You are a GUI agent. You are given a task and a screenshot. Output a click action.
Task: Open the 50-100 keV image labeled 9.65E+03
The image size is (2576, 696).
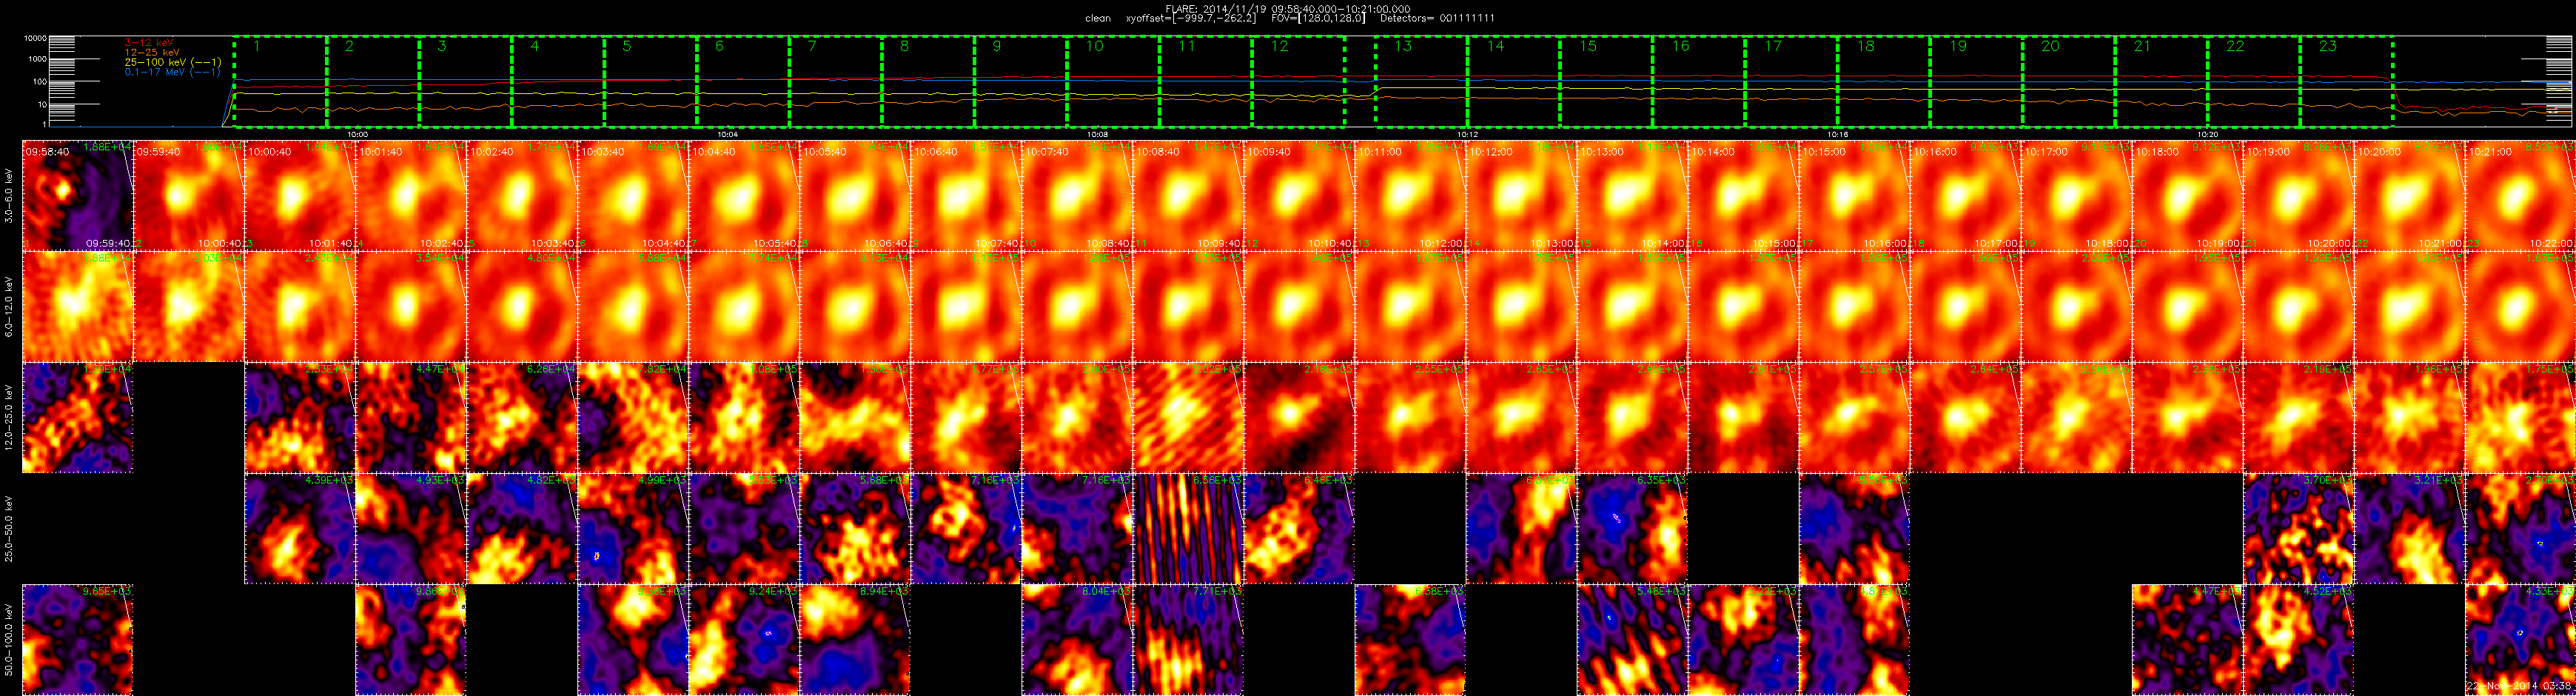click(x=78, y=639)
